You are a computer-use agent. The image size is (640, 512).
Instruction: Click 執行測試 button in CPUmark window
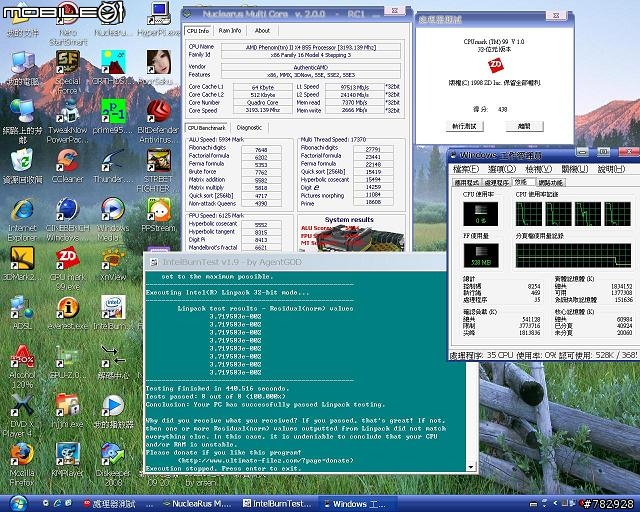click(464, 126)
